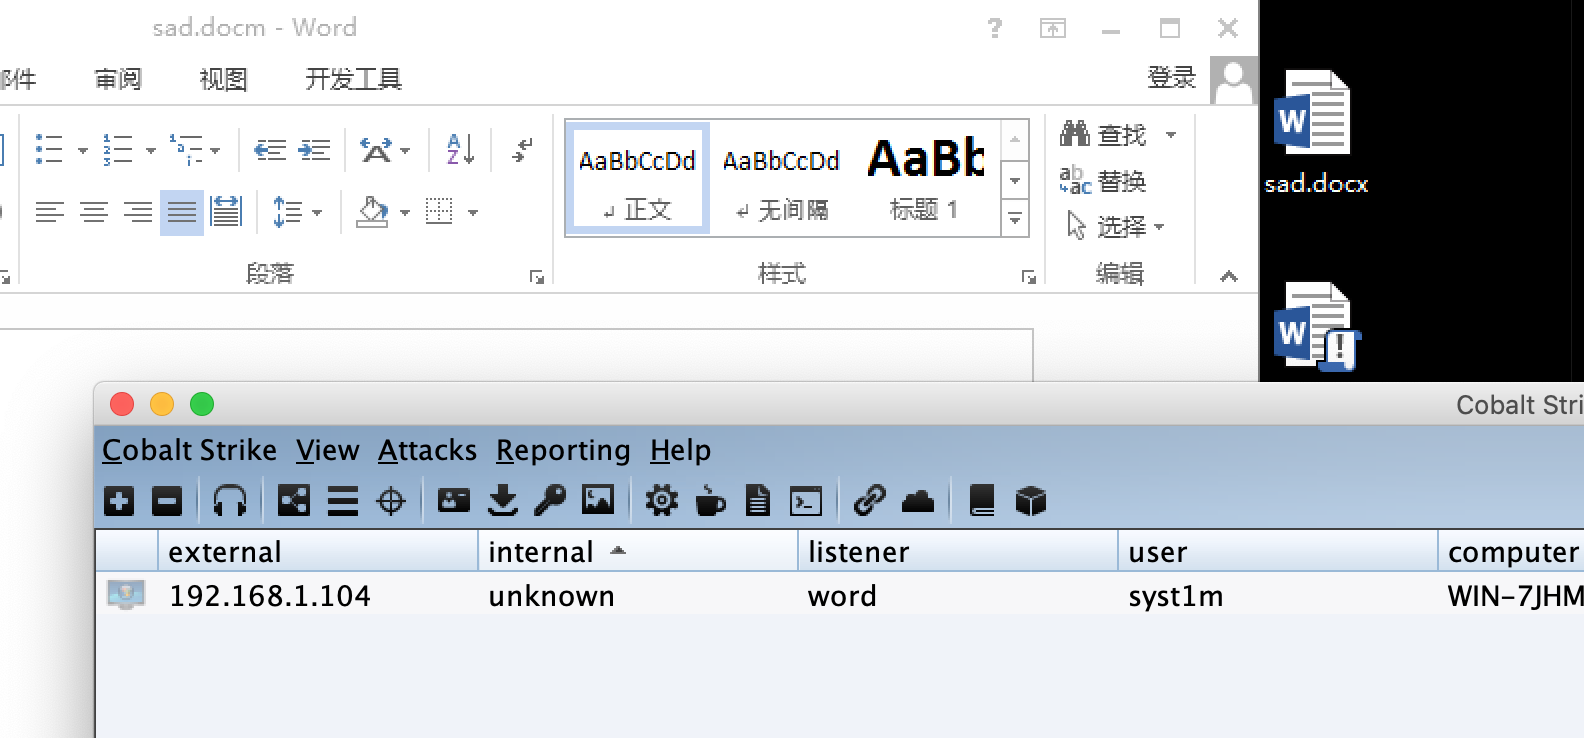Toggle distributed alignment in Word

coord(226,212)
